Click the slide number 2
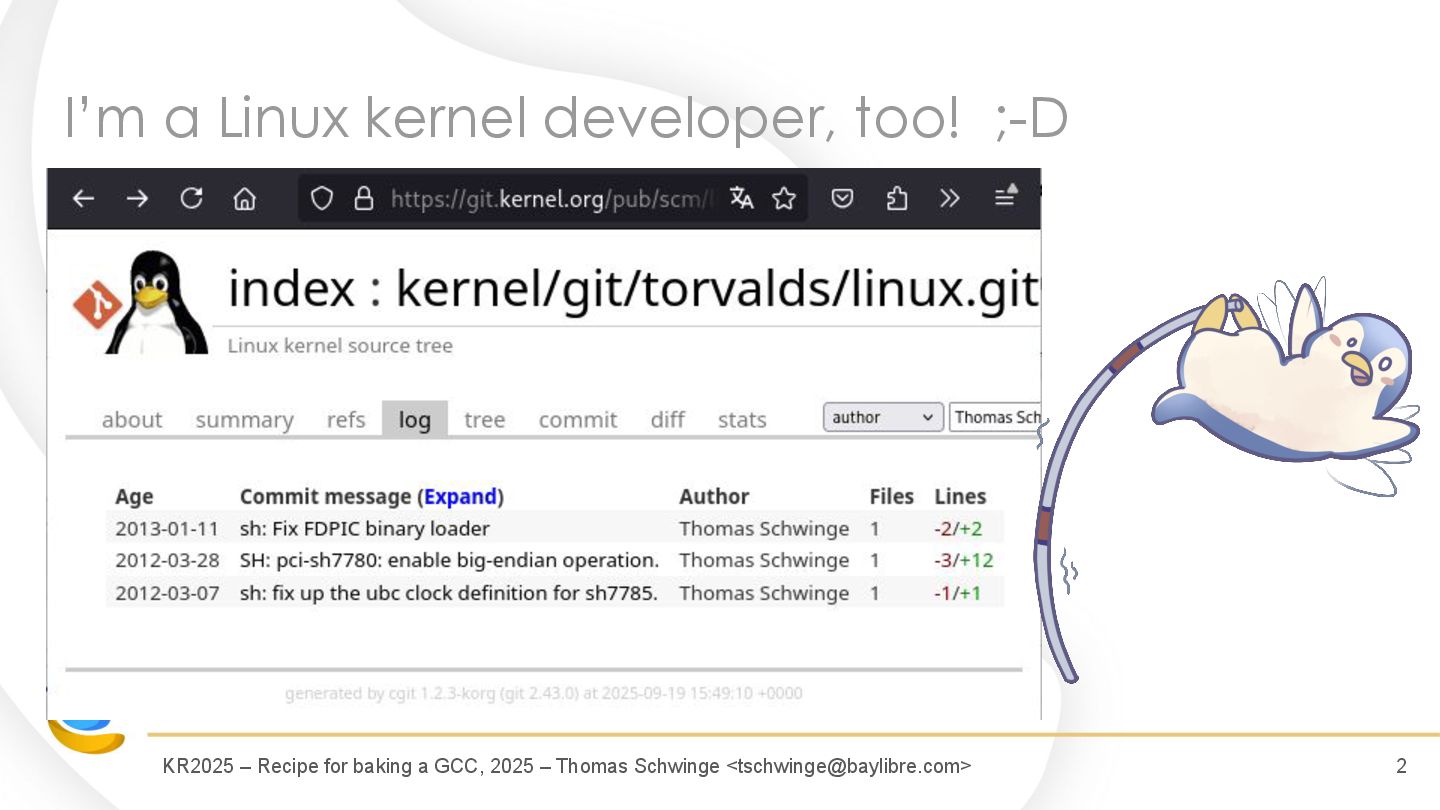Screen dimensions: 1440x810 click(1401, 766)
